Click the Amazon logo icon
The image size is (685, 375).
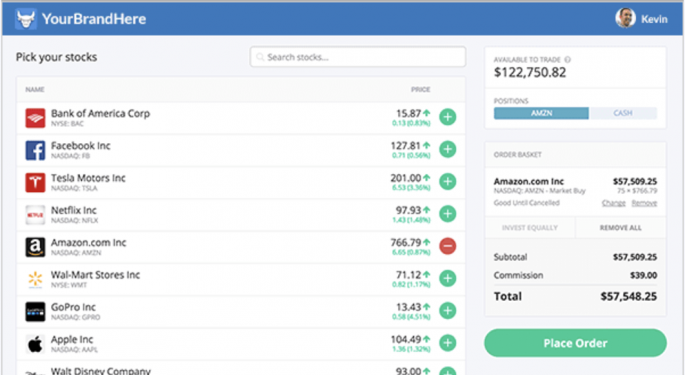pyautogui.click(x=35, y=247)
